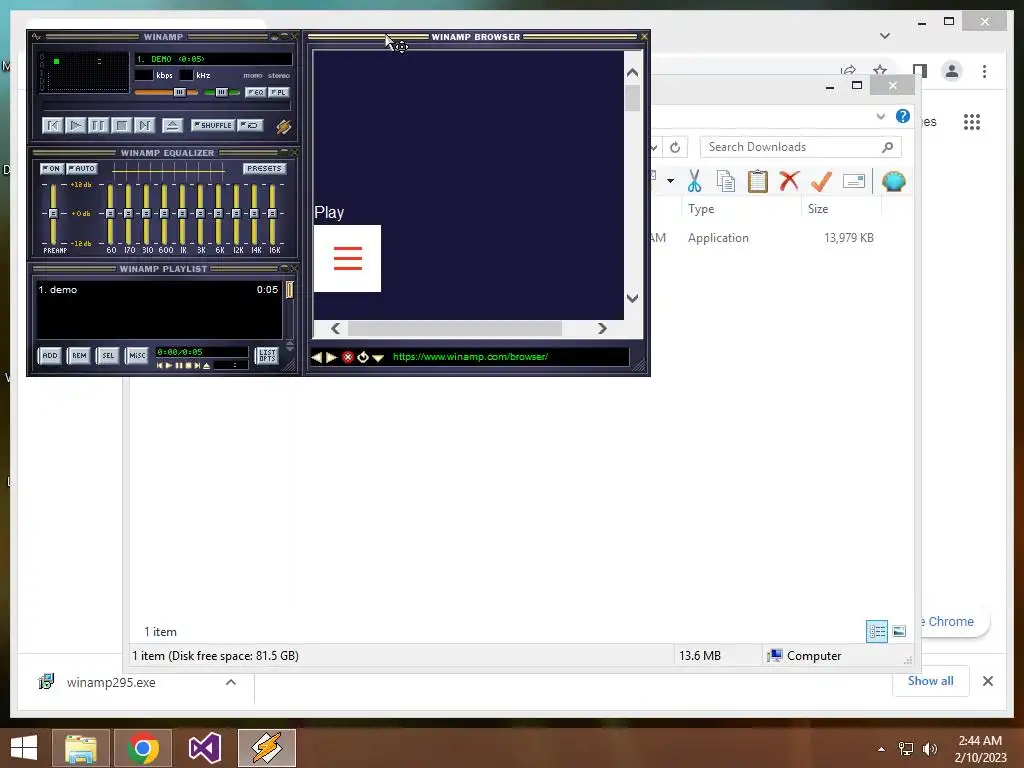The image size is (1024, 768).
Task: Click blue shell icon in Explorer toolbar
Action: (893, 181)
